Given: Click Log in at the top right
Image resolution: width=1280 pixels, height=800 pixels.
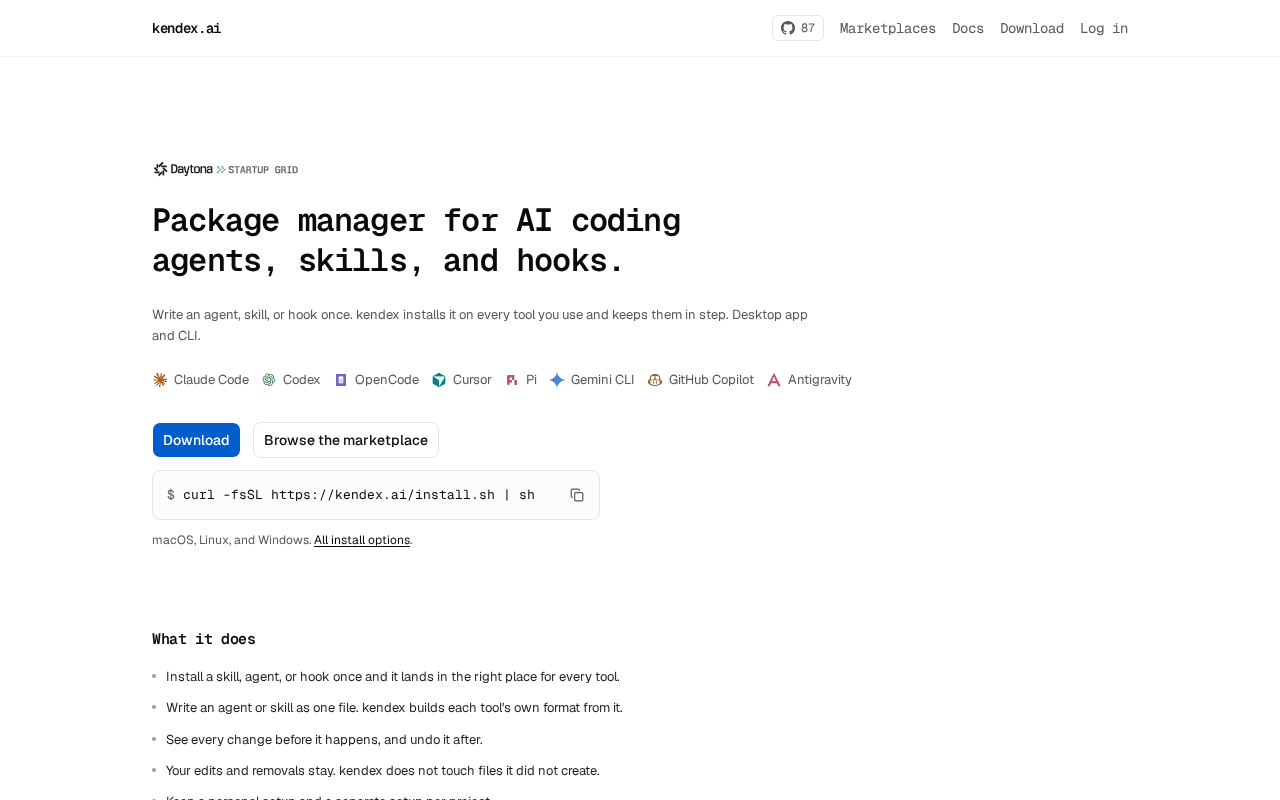Looking at the screenshot, I should pos(1104,28).
